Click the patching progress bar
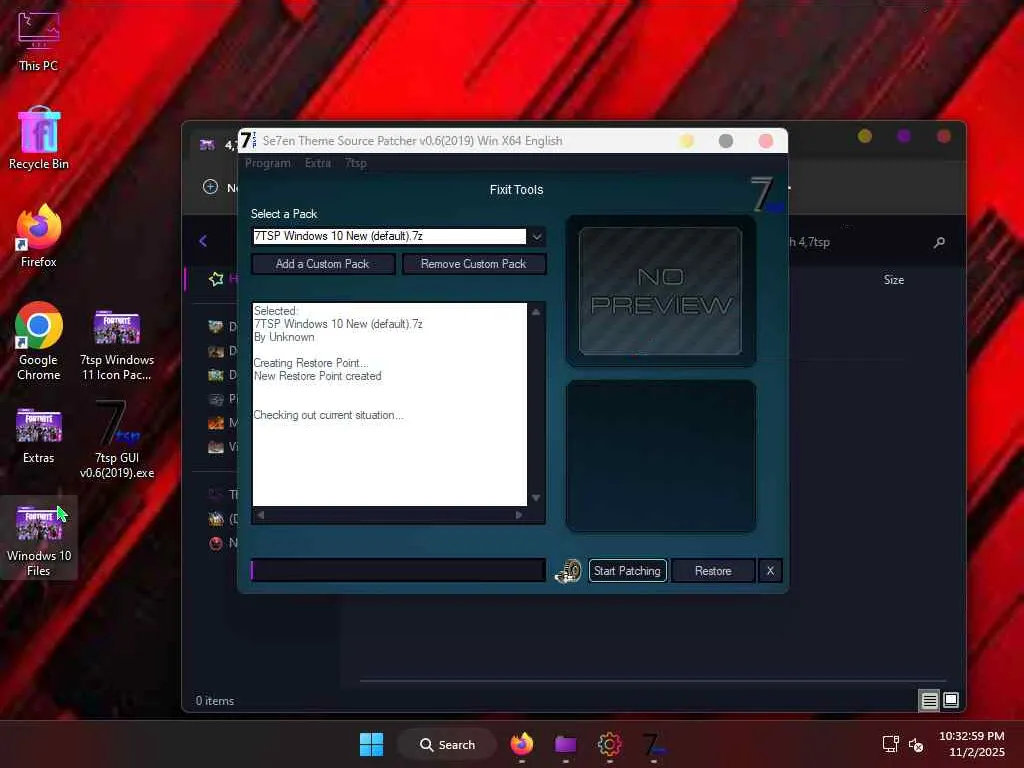The image size is (1024, 768). click(x=398, y=570)
